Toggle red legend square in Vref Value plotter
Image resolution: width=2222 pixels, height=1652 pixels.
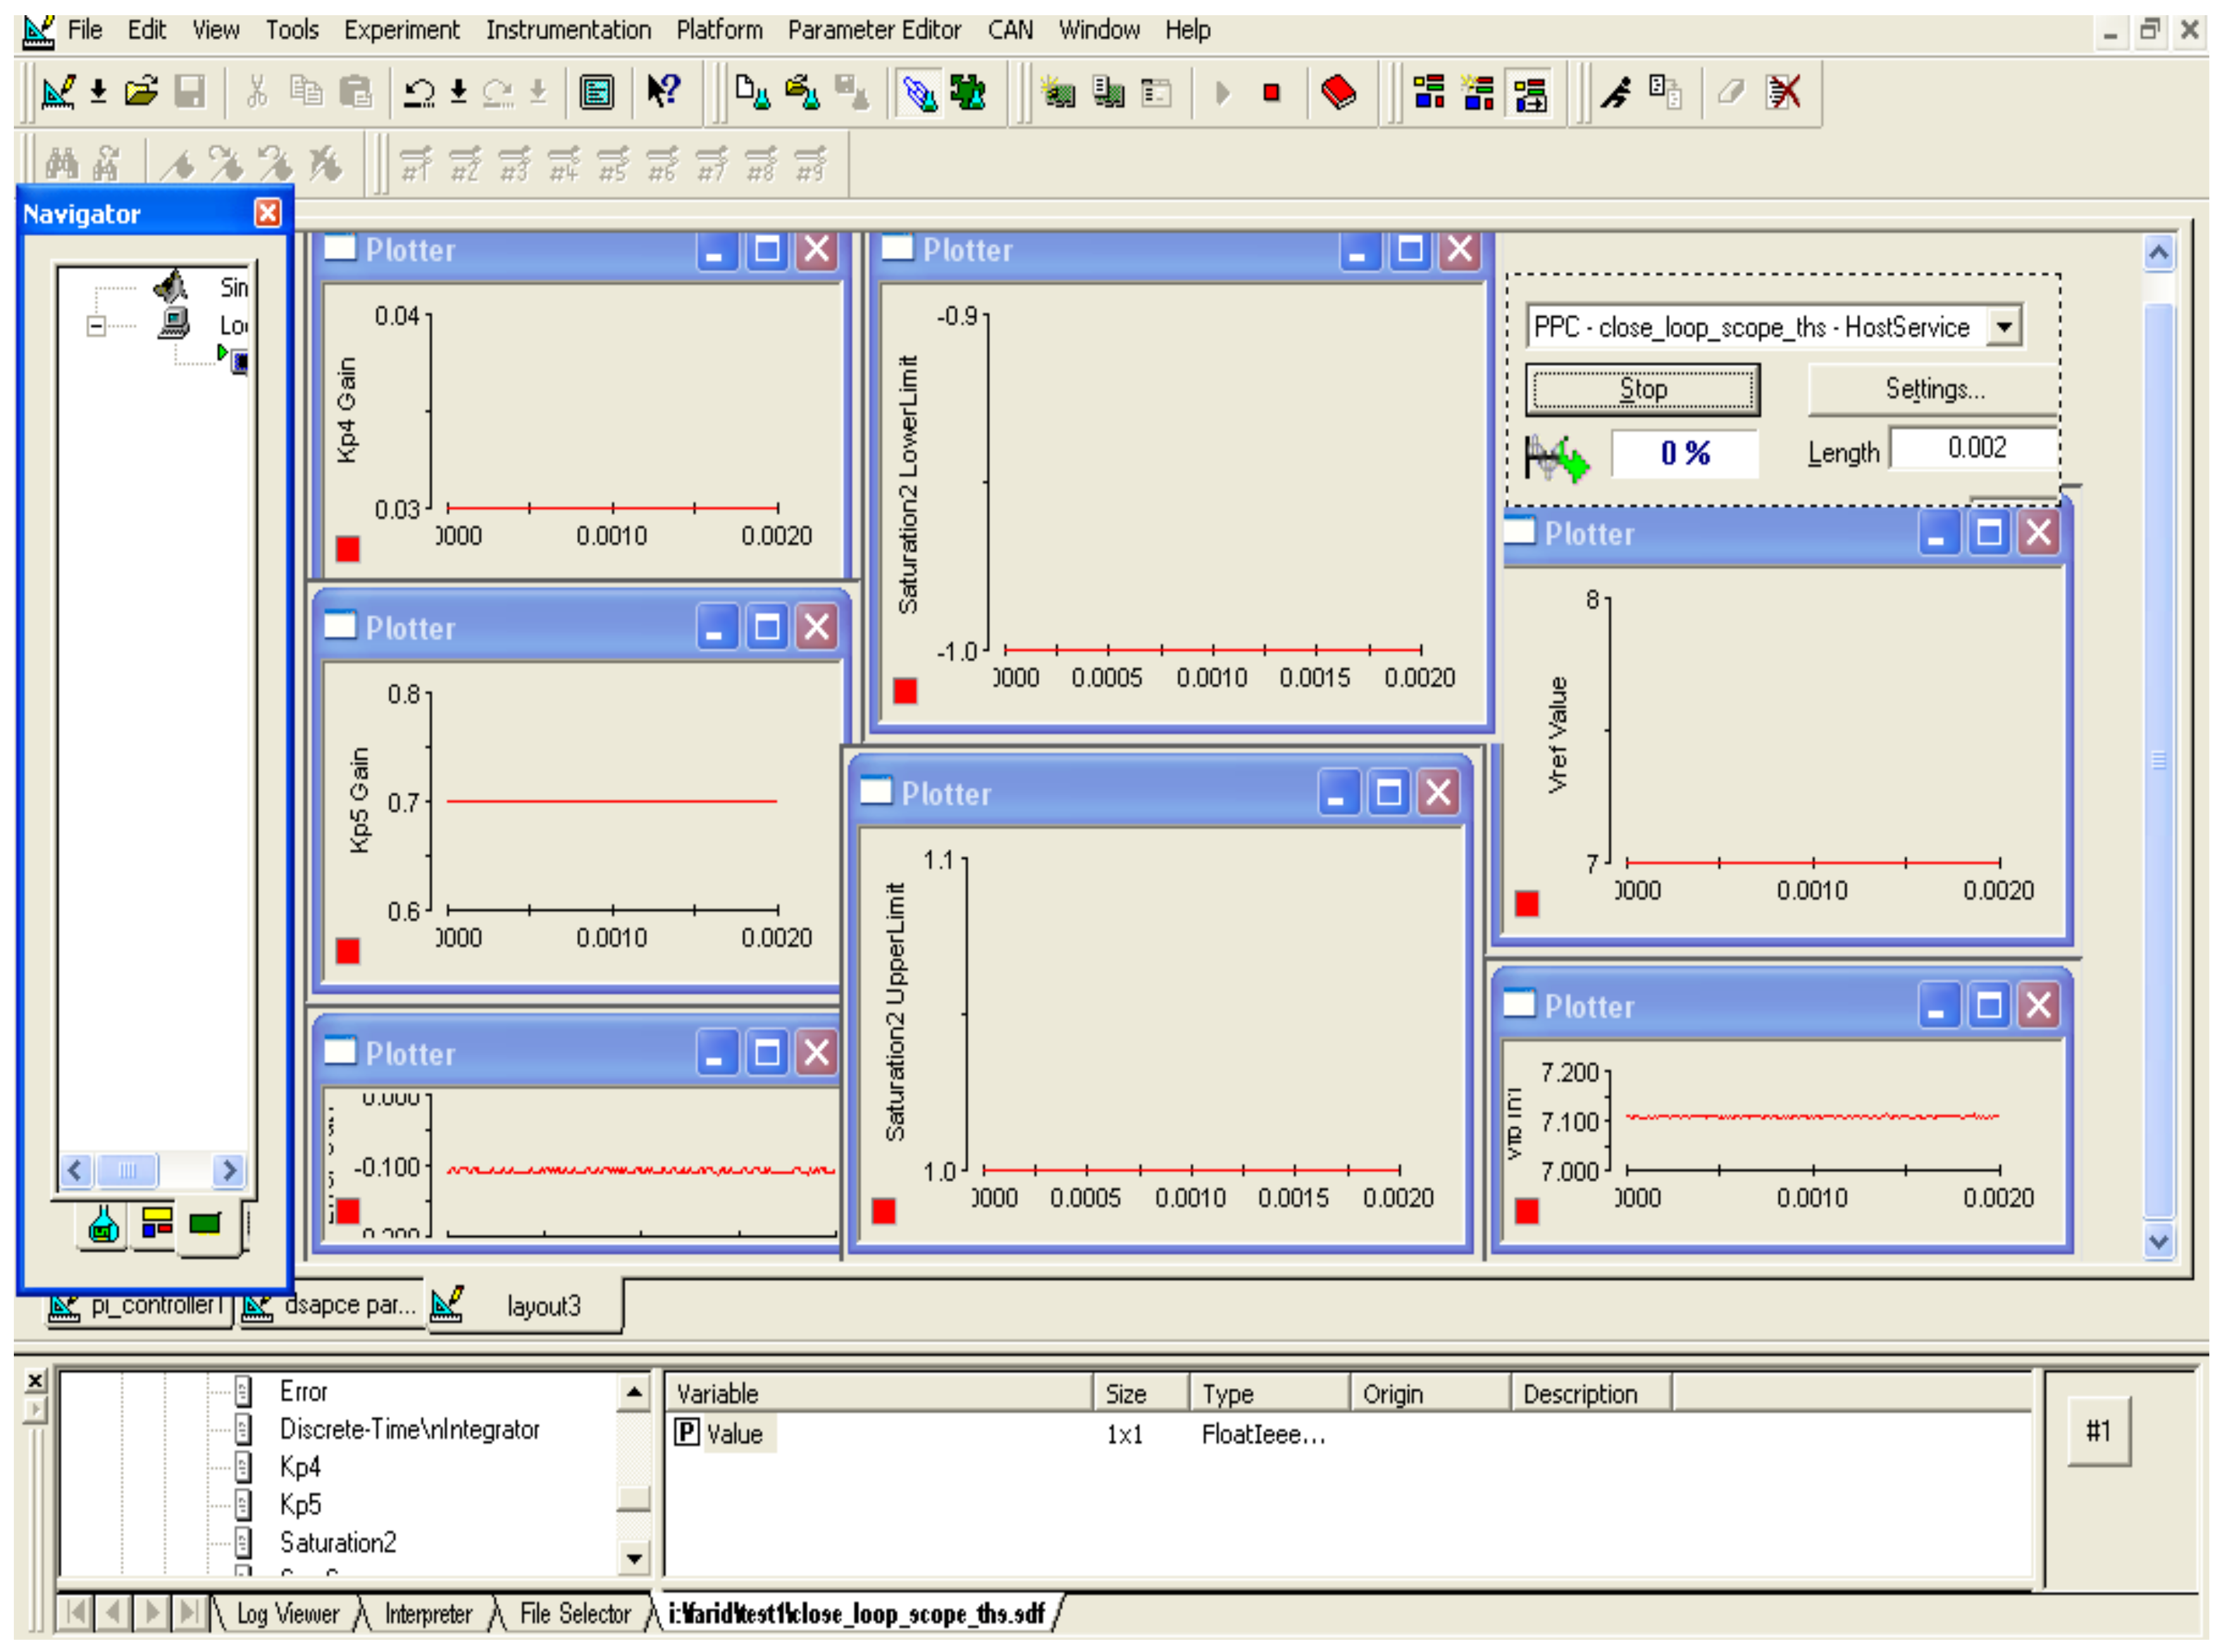click(x=1527, y=904)
